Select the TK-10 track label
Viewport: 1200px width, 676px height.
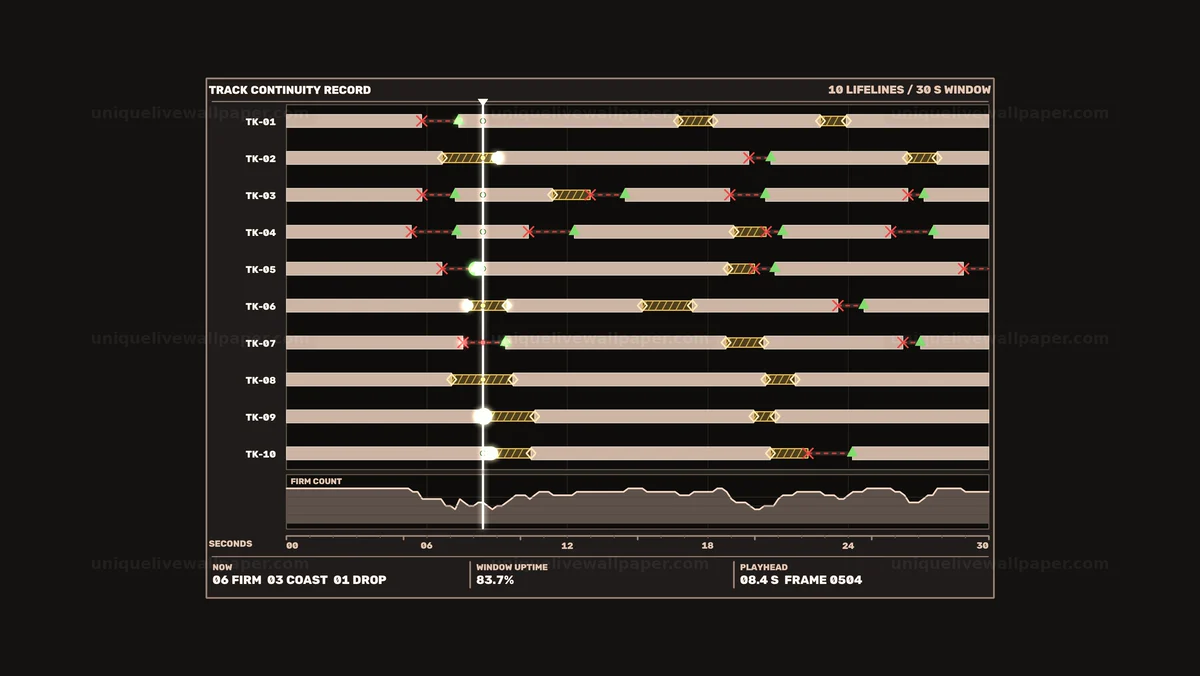261,455
